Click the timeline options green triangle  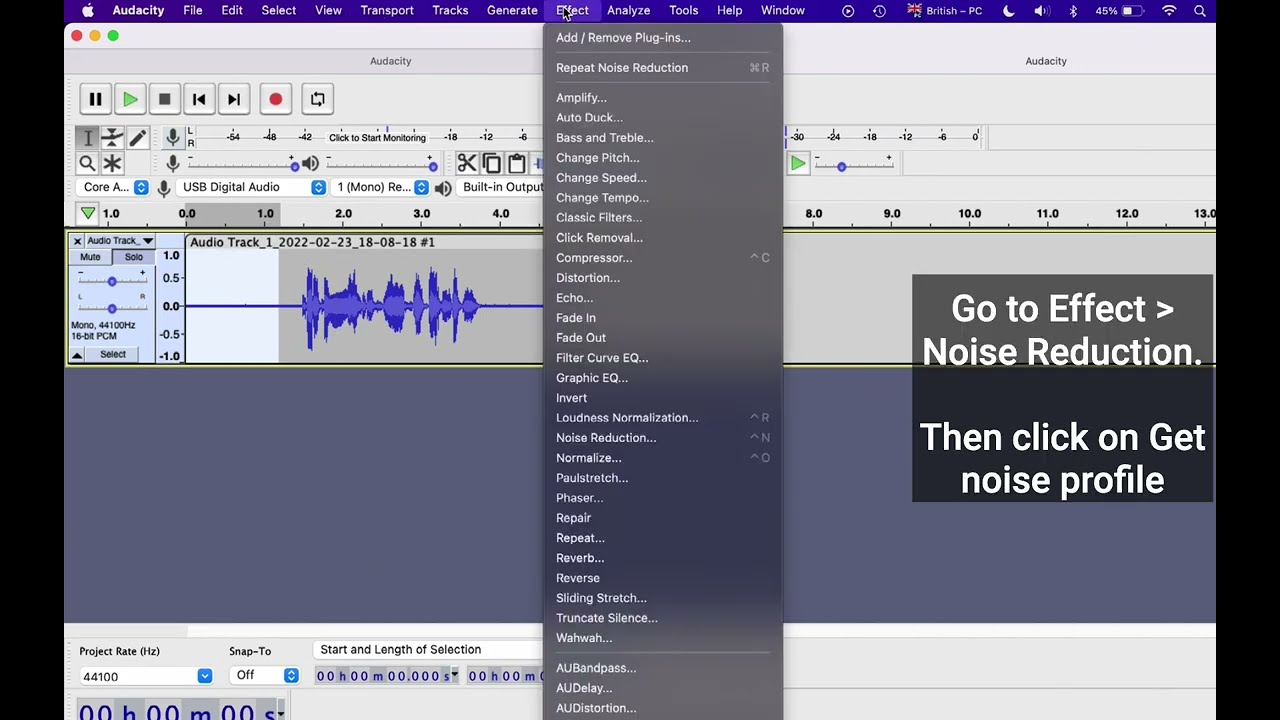point(88,213)
